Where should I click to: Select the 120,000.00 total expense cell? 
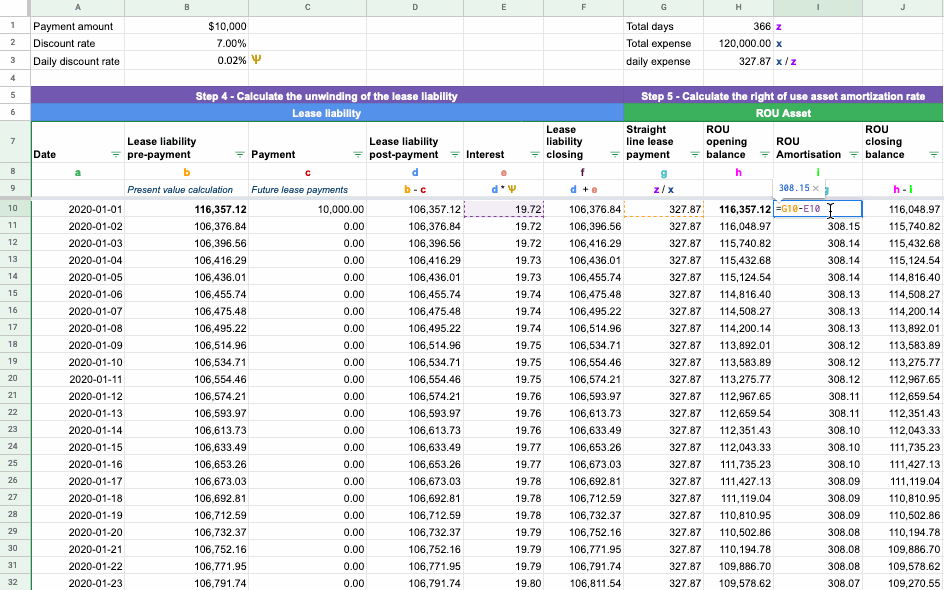(738, 43)
